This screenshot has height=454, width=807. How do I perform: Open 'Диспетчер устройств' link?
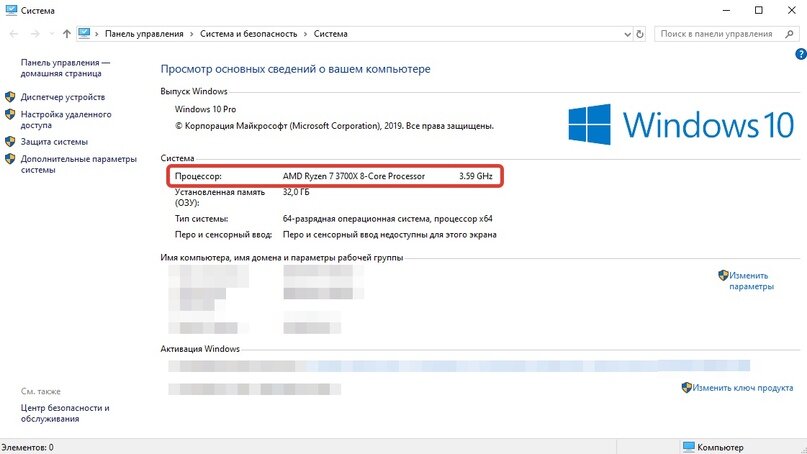63,97
